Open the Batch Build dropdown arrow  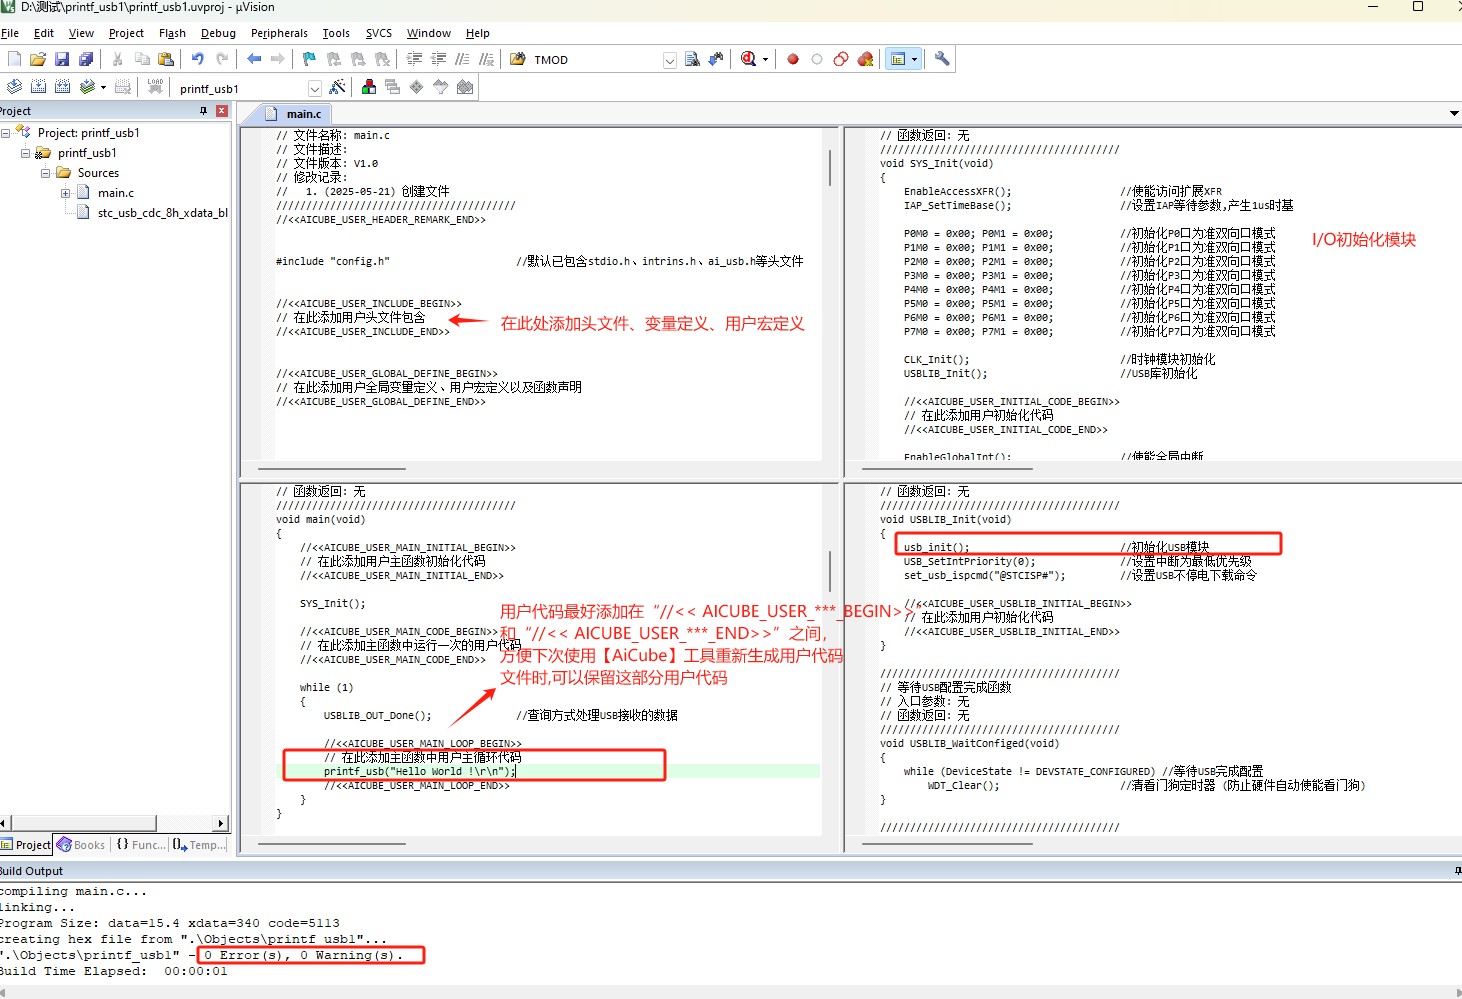coord(103,88)
